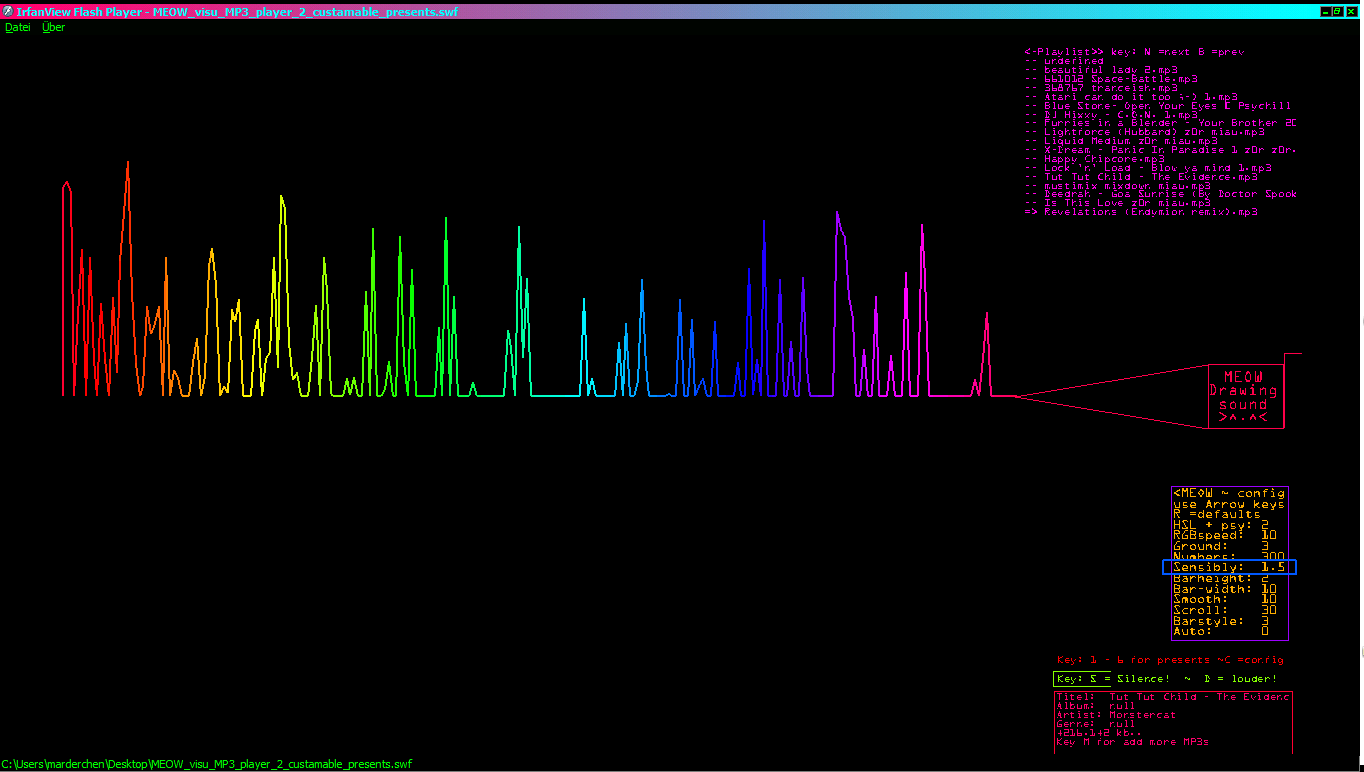This screenshot has width=1364, height=772.
Task: Click the 'Titel: Tut Tut Child' info line
Action: [x=1173, y=697]
